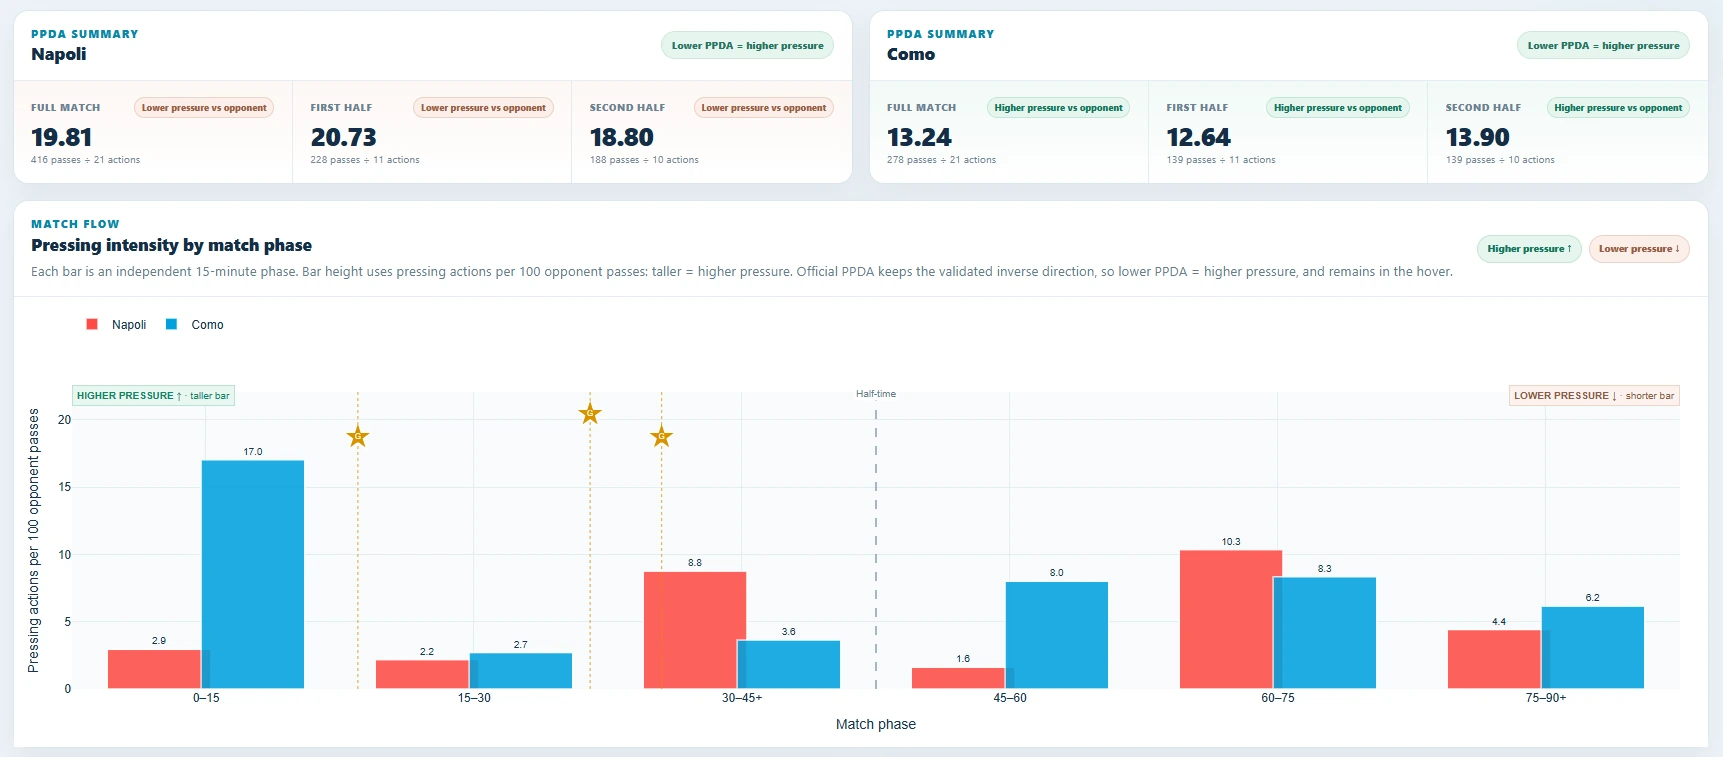The image size is (1723, 757).
Task: Click the MATCH FLOW section label
Action: pos(75,224)
